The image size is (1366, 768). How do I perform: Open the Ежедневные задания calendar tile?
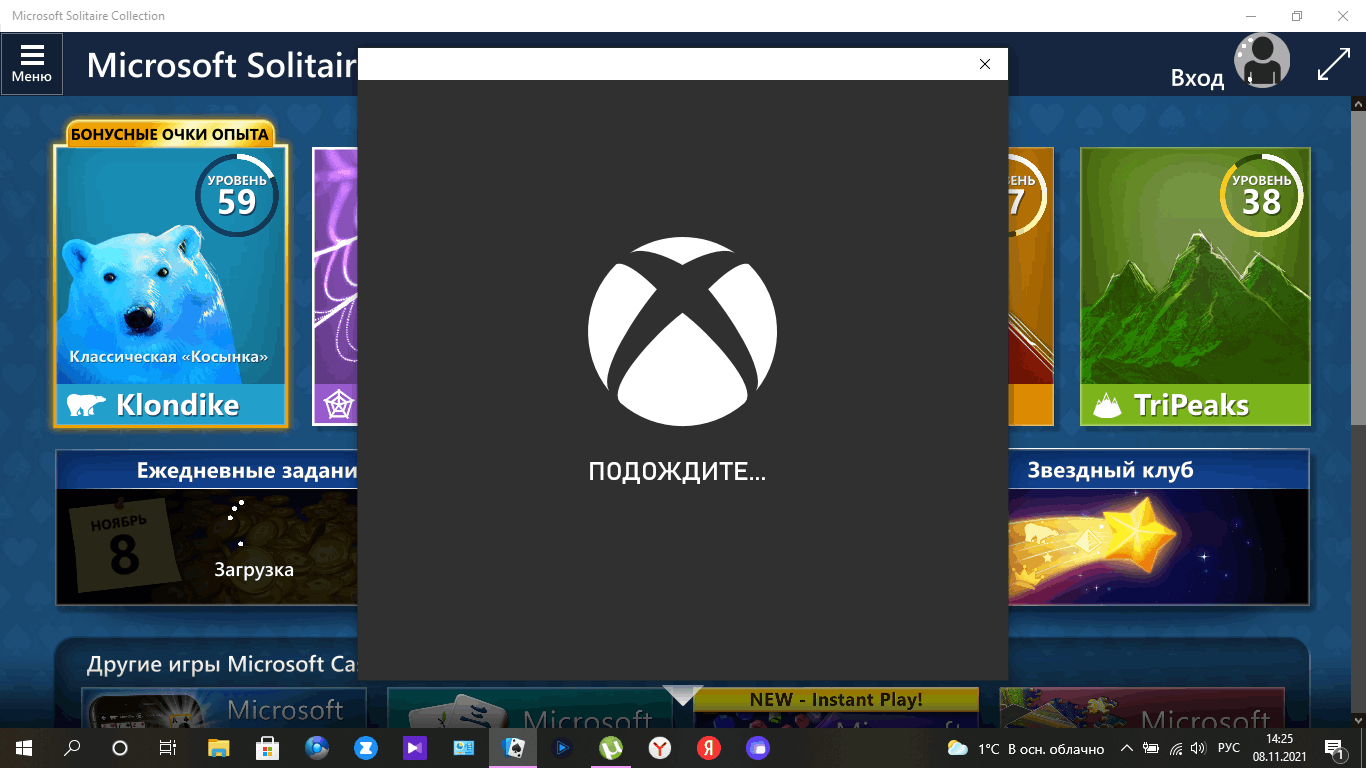tap(207, 527)
